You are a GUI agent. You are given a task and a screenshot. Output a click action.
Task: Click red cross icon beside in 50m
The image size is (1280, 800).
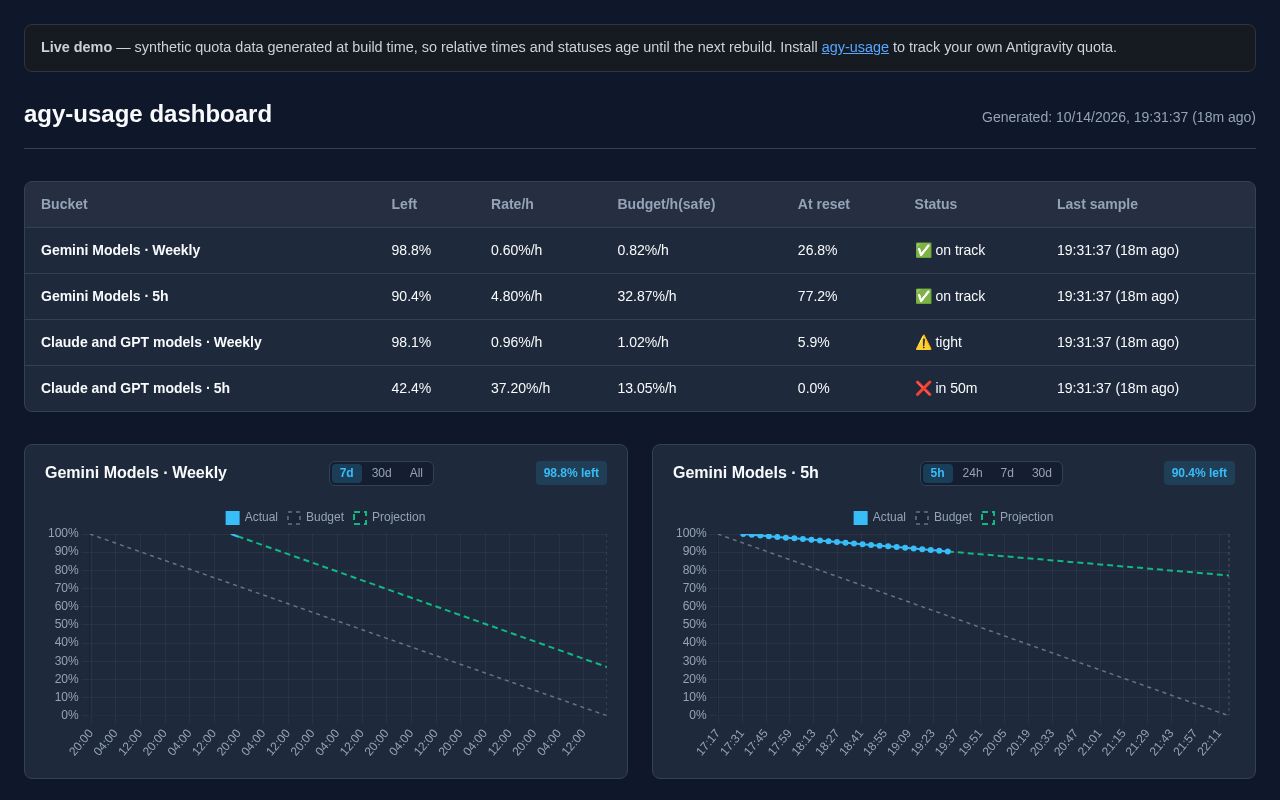[x=923, y=388]
